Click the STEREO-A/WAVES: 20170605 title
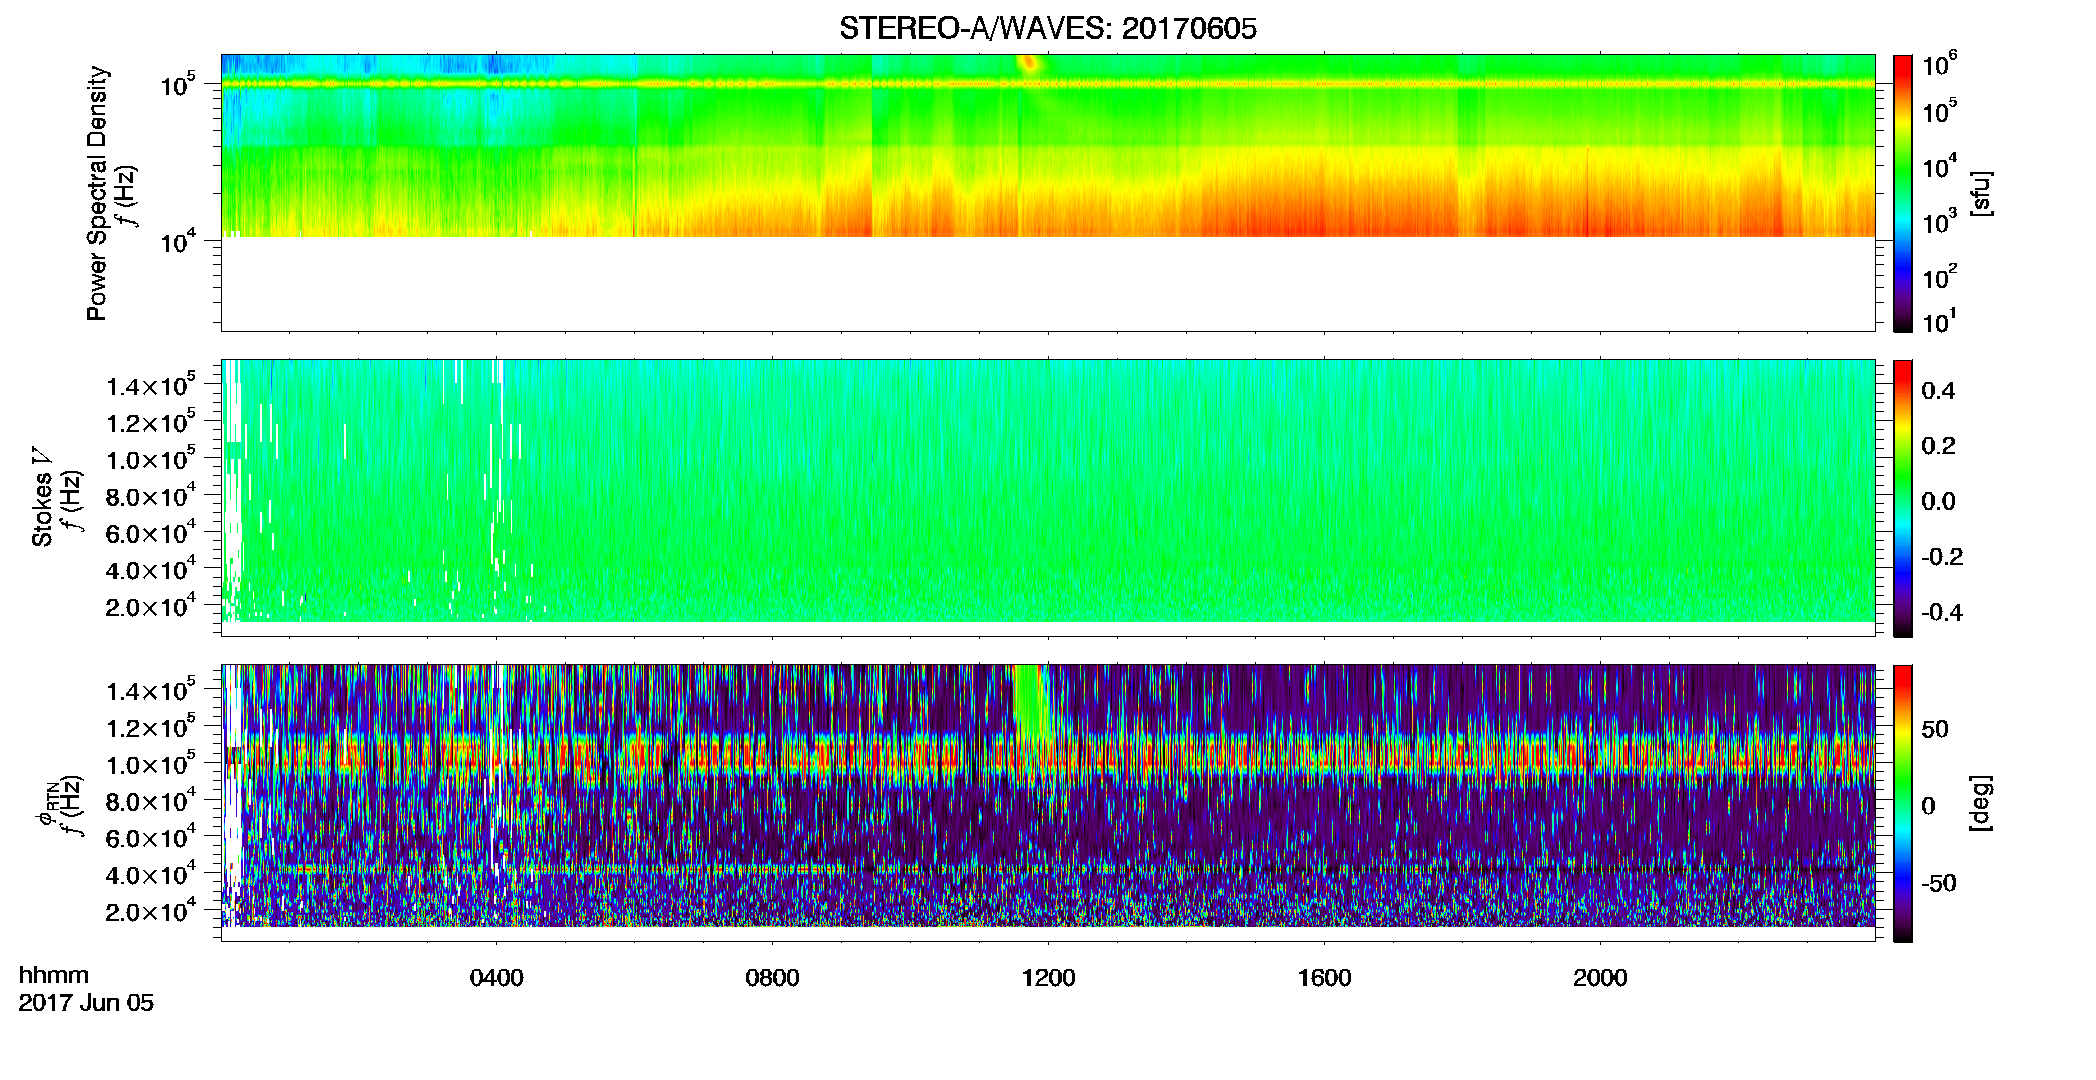Image resolution: width=2096 pixels, height=1080 pixels. [x=1047, y=28]
